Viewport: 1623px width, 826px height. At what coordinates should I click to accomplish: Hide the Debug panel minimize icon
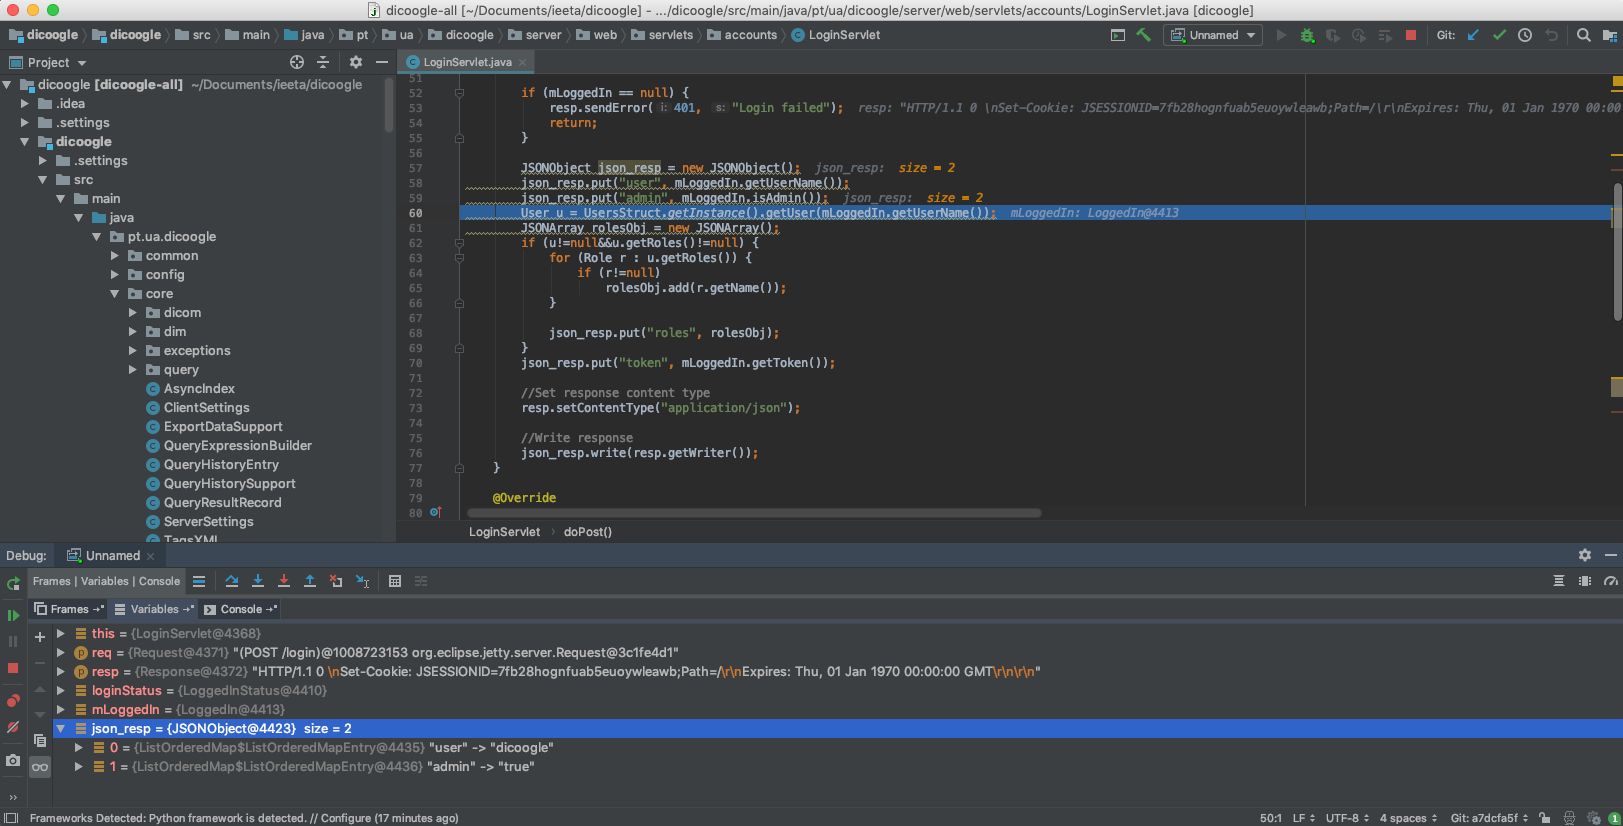(1611, 555)
